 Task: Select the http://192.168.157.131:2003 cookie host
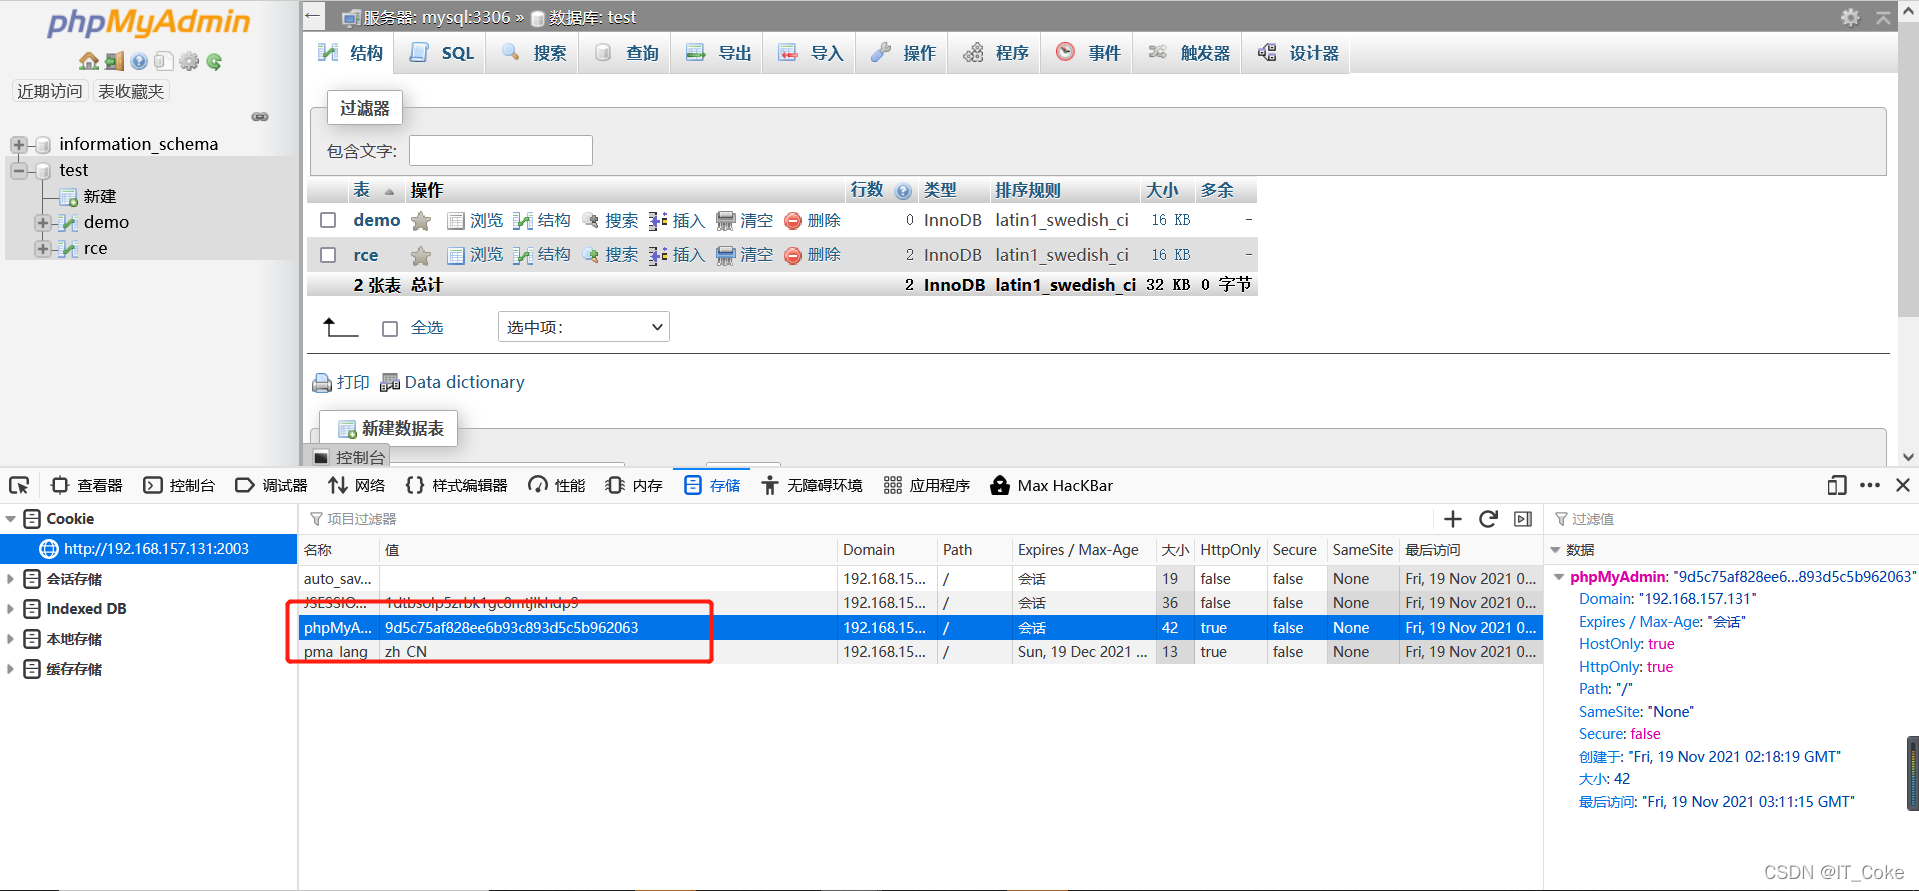[149, 548]
